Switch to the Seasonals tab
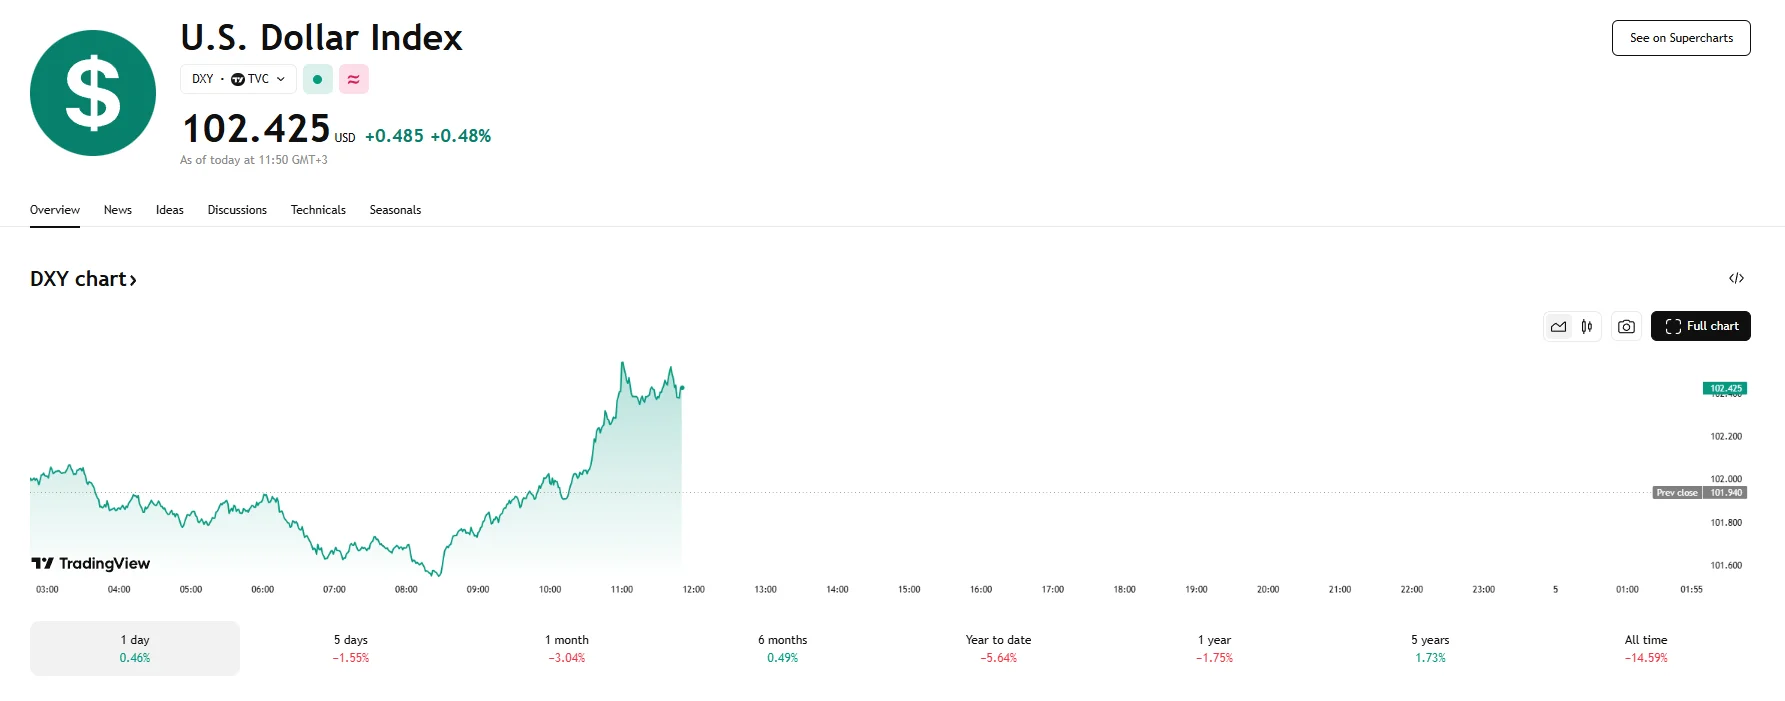 (395, 210)
